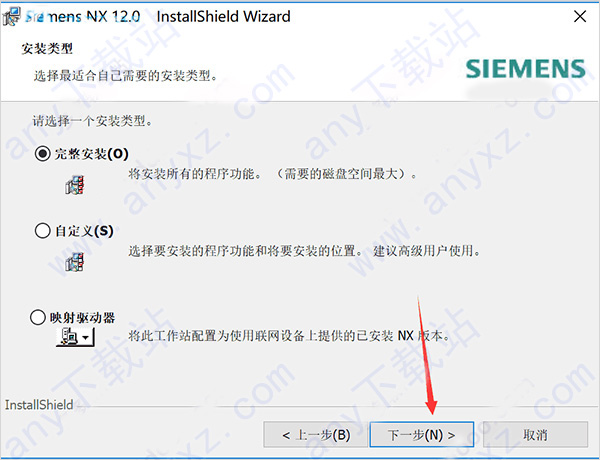Choose the 自定义(S) install option

[42, 231]
